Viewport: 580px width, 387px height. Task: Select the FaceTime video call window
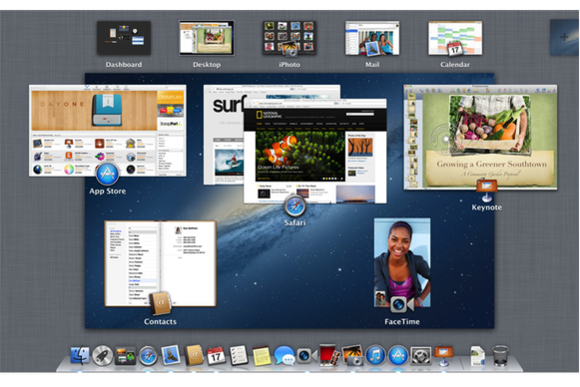pos(402,262)
